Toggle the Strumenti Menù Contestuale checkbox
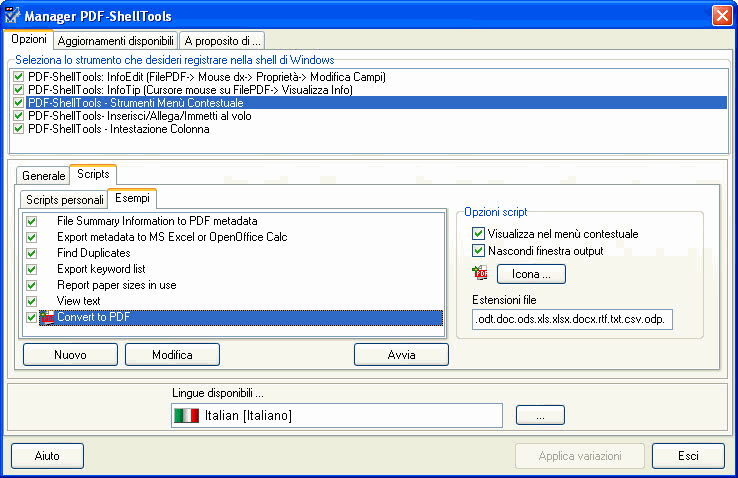The width and height of the screenshot is (738, 478). point(18,103)
